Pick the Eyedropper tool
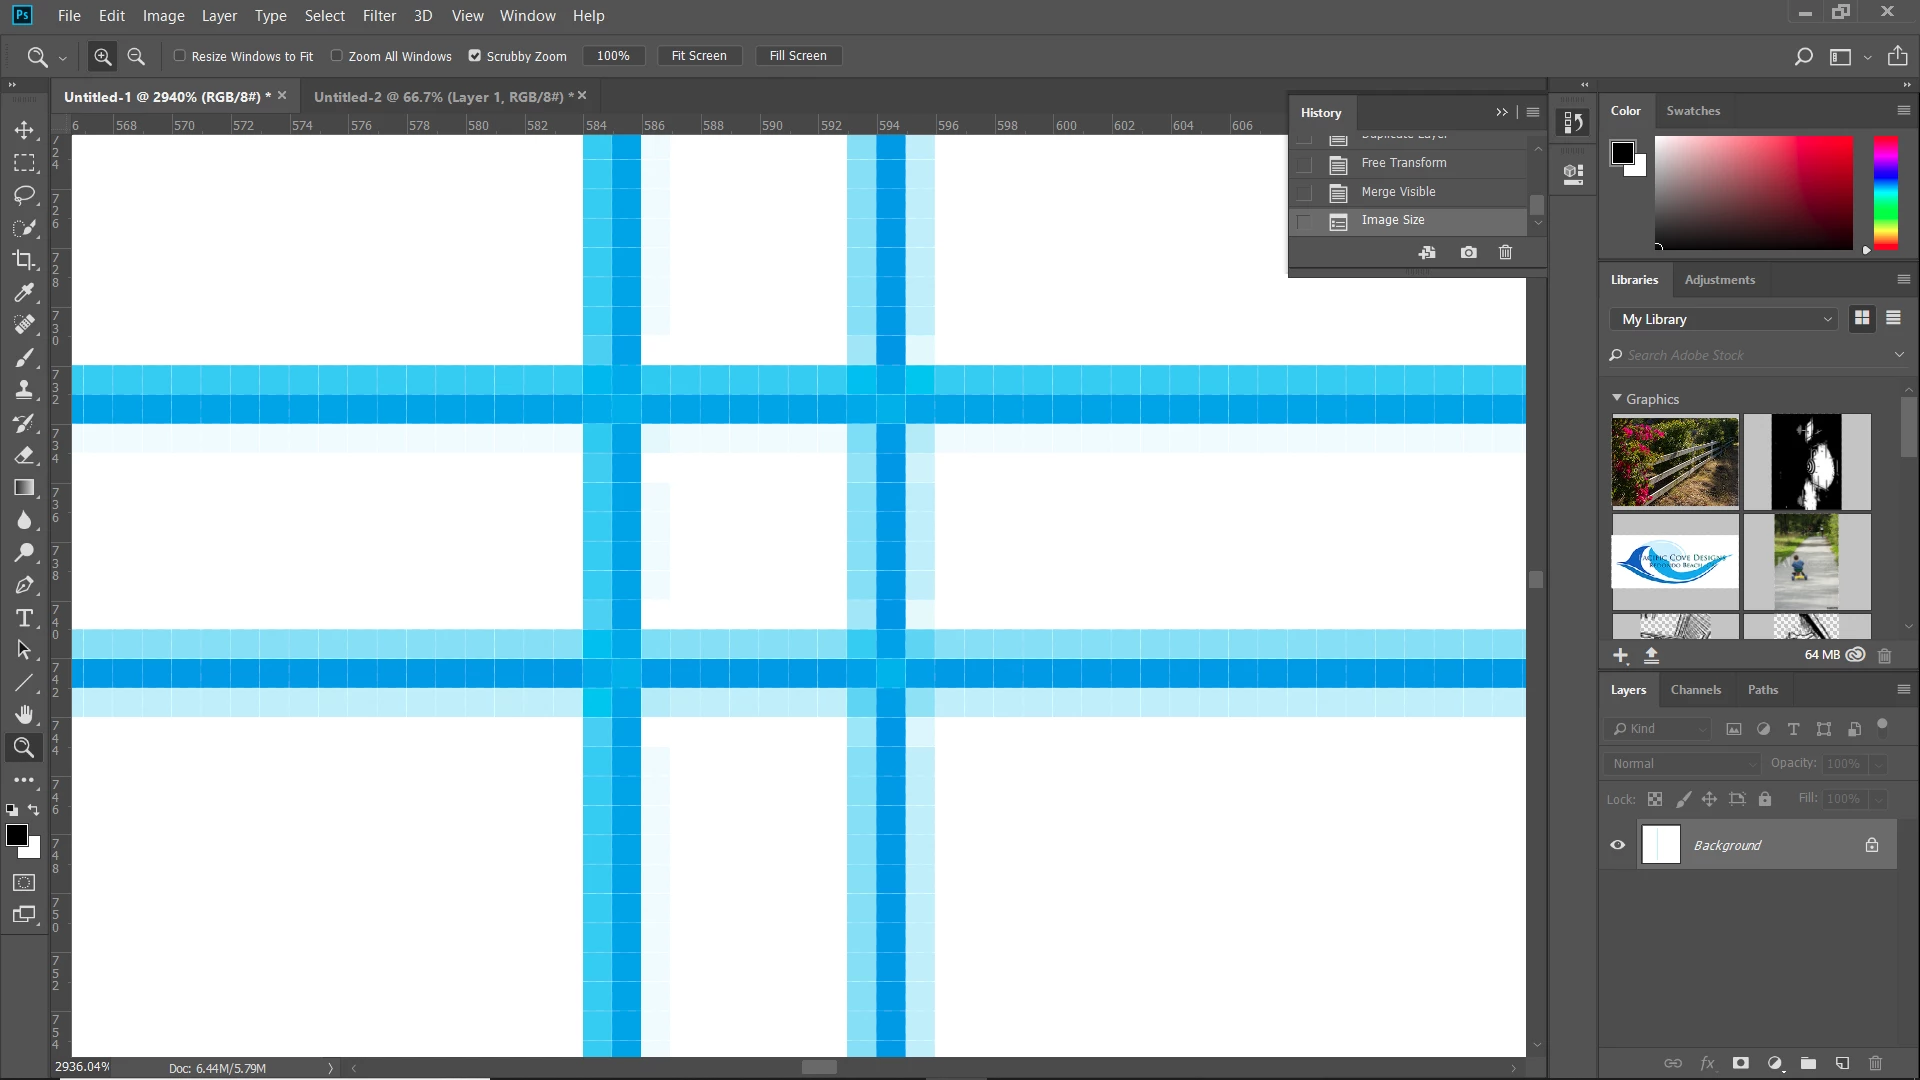This screenshot has width=1920, height=1080. coord(24,292)
